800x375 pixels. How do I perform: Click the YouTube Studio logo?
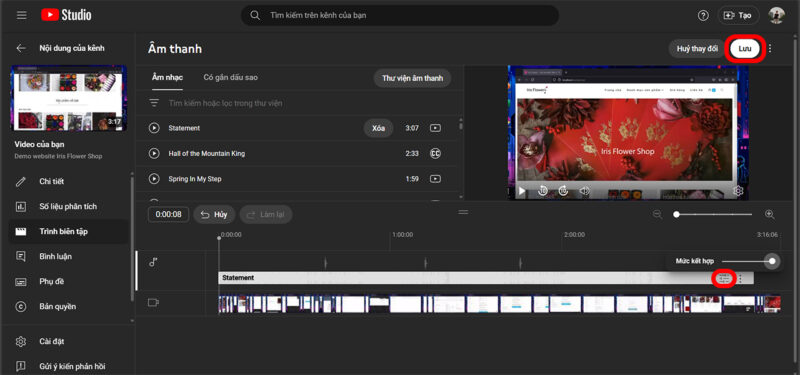tap(66, 15)
